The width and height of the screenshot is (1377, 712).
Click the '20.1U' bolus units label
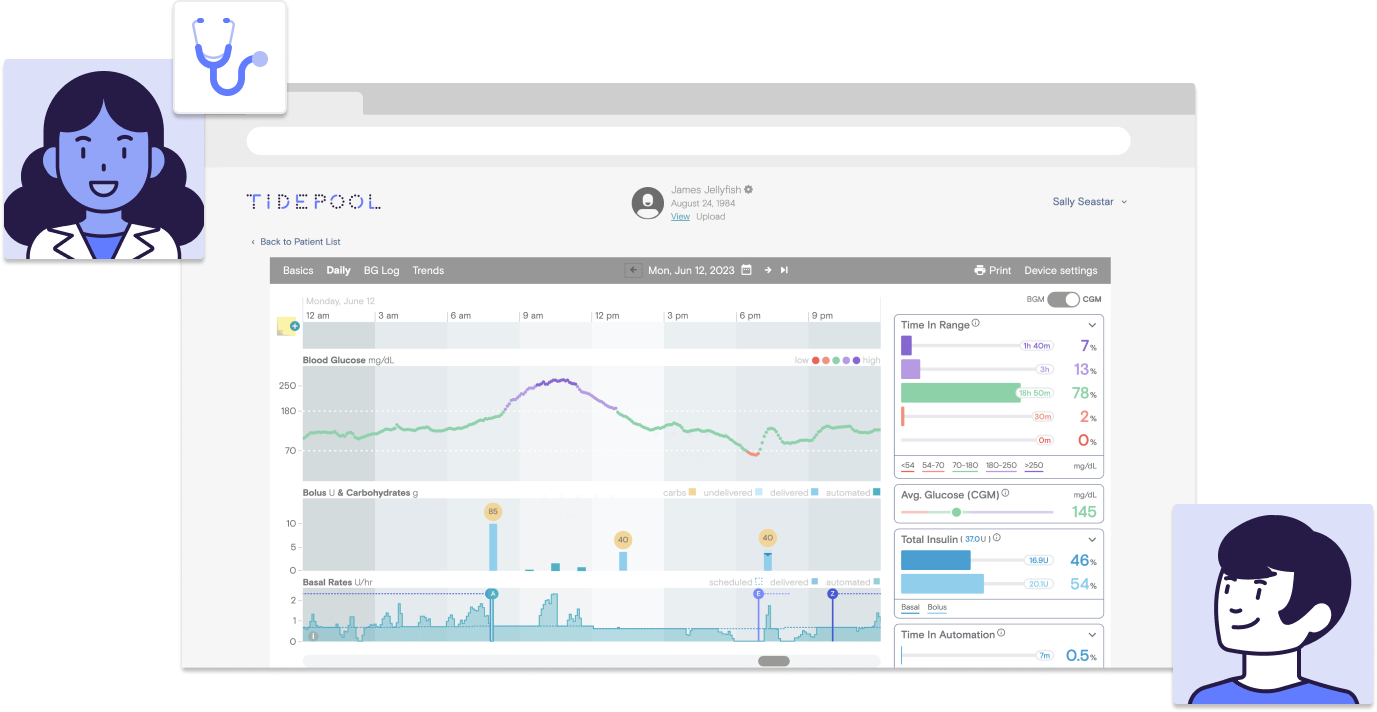pos(1038,584)
